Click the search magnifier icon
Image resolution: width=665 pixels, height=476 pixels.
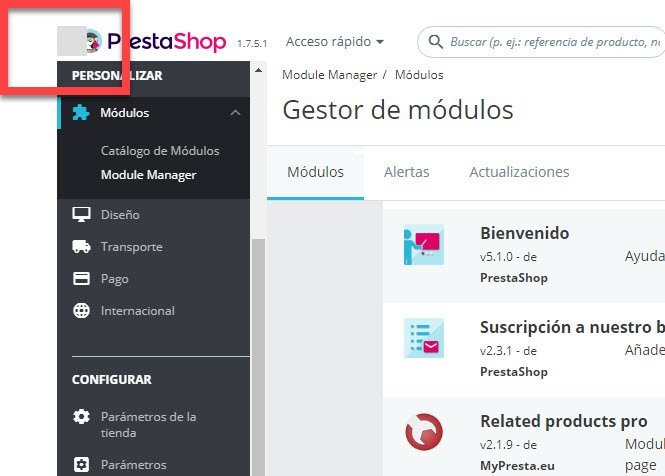click(x=435, y=42)
